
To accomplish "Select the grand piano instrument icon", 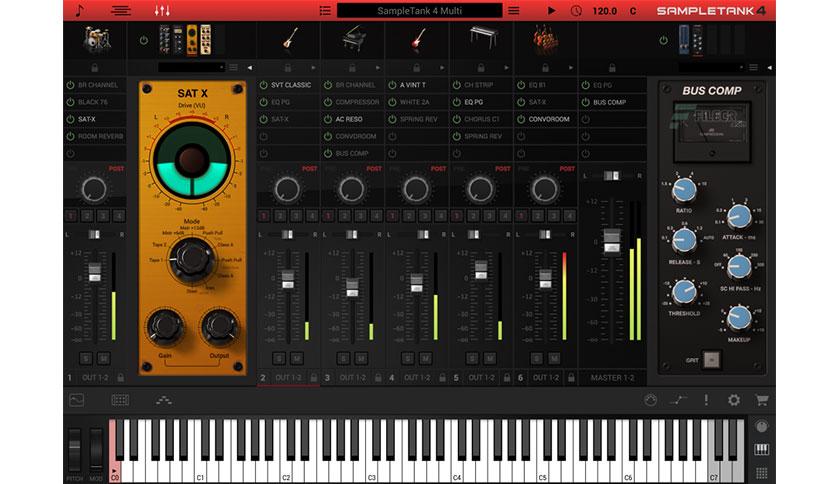I will tap(353, 39).
